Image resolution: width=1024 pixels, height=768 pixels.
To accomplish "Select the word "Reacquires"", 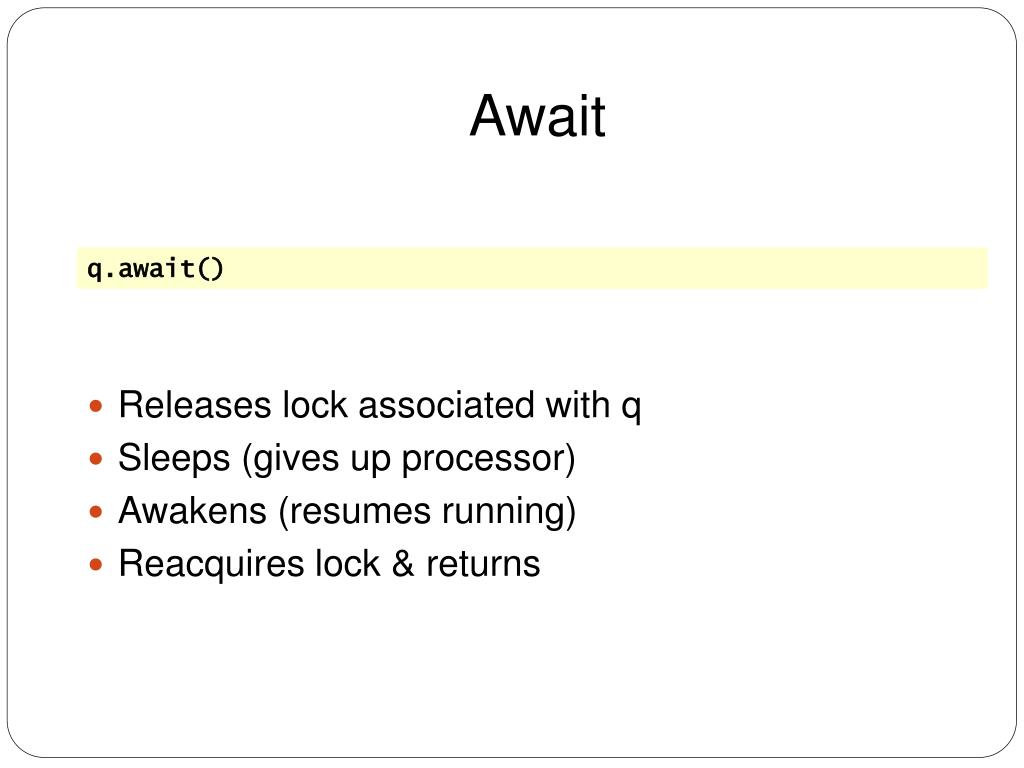I will pyautogui.click(x=211, y=564).
